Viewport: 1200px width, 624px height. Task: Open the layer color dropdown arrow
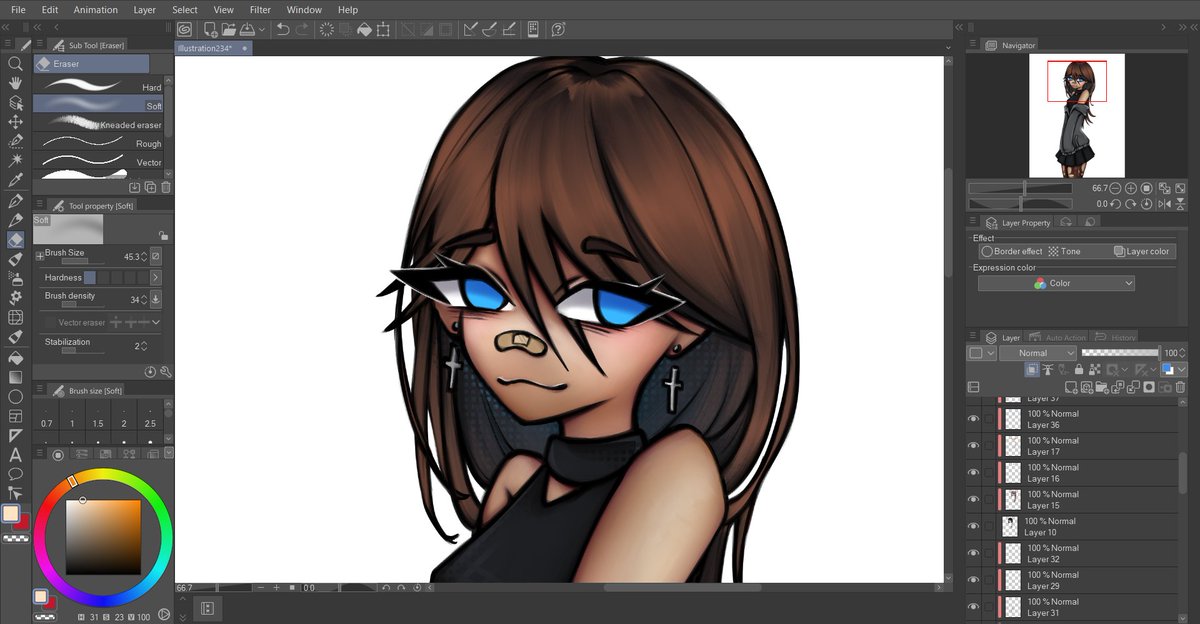[1182, 370]
